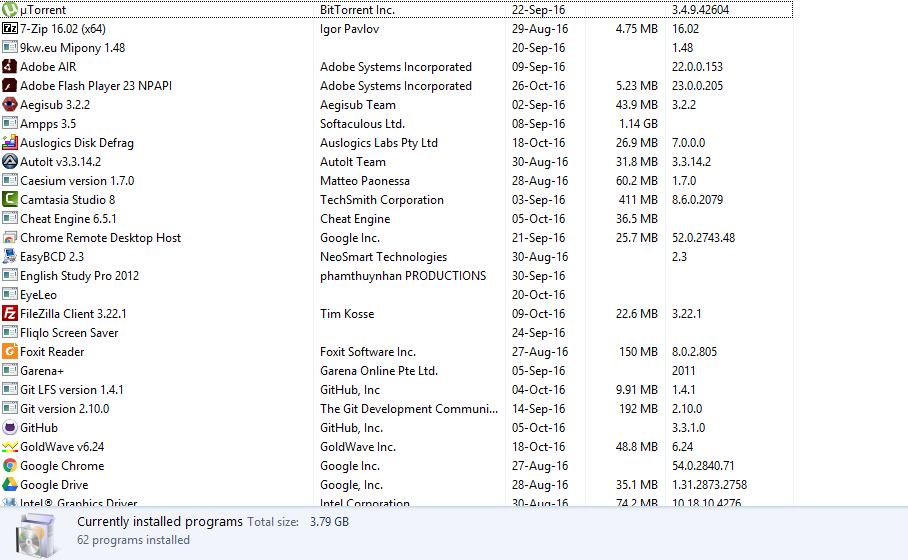Click the Garena+ program icon

10,371
